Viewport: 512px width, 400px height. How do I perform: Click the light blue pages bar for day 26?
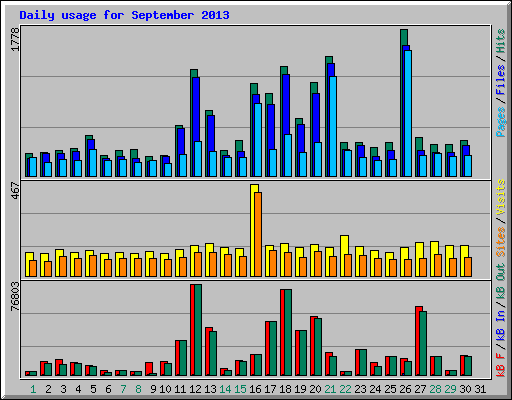pos(408,113)
